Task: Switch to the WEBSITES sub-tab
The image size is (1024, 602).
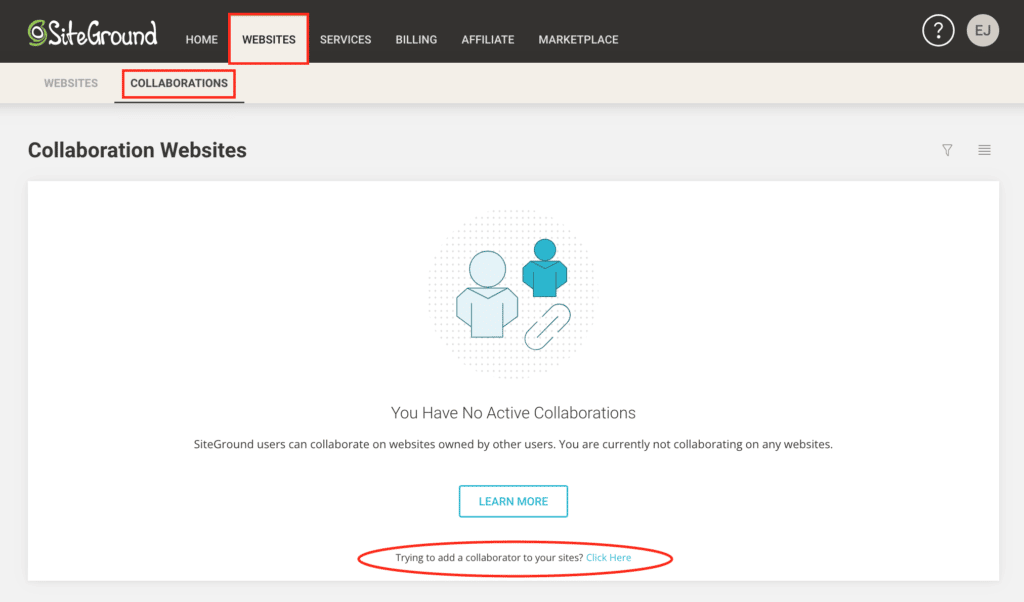Action: click(x=71, y=83)
